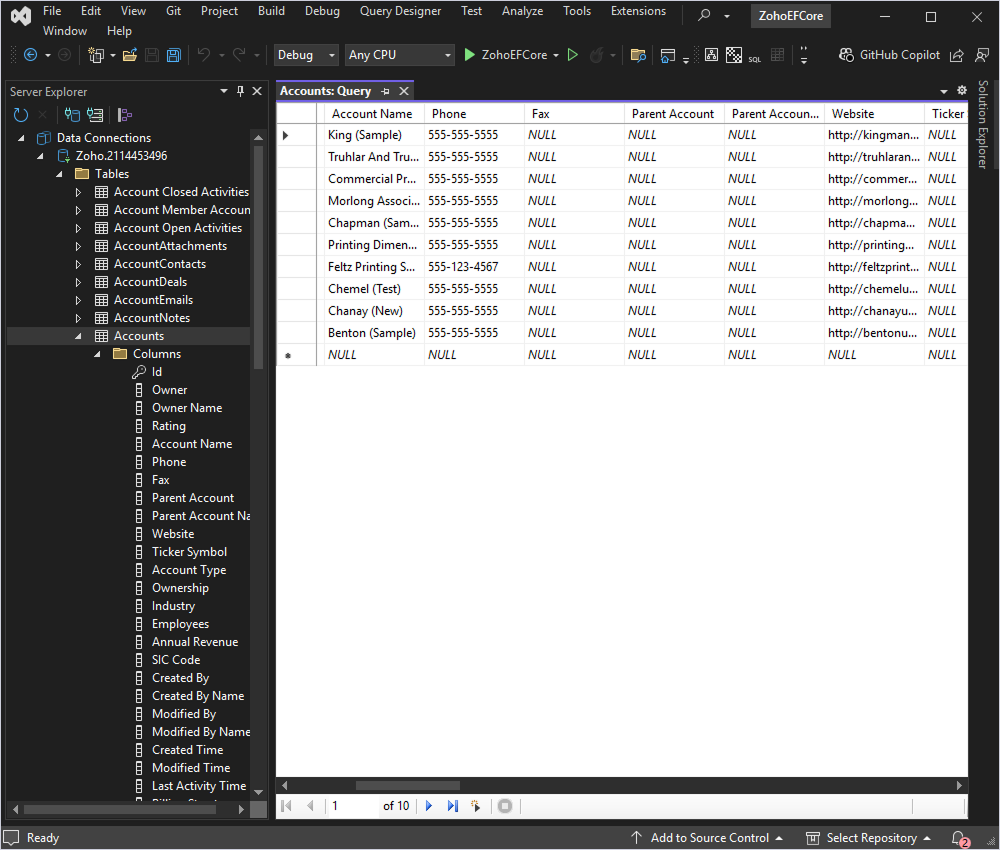The width and height of the screenshot is (1000, 850).
Task: Open the Query Designer menu
Action: pyautogui.click(x=400, y=11)
